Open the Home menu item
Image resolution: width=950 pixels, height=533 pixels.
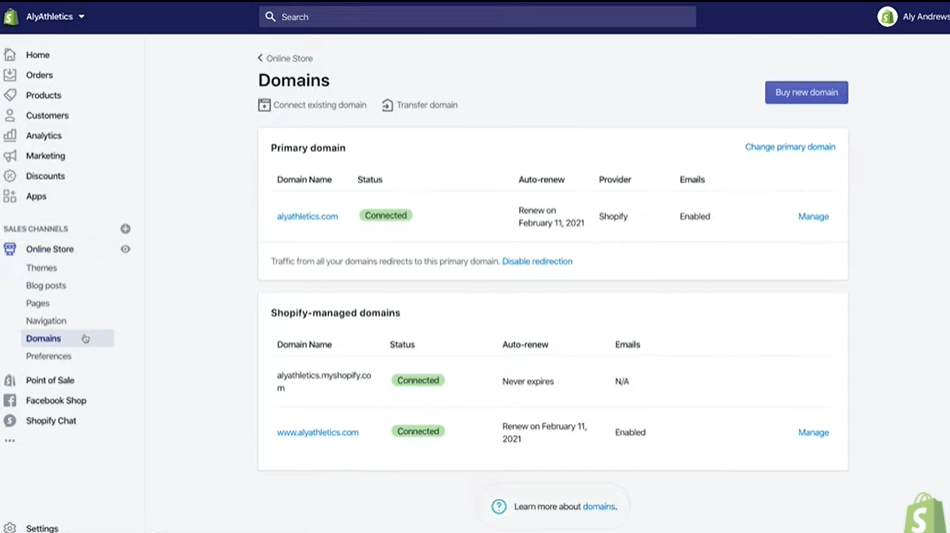[x=38, y=55]
